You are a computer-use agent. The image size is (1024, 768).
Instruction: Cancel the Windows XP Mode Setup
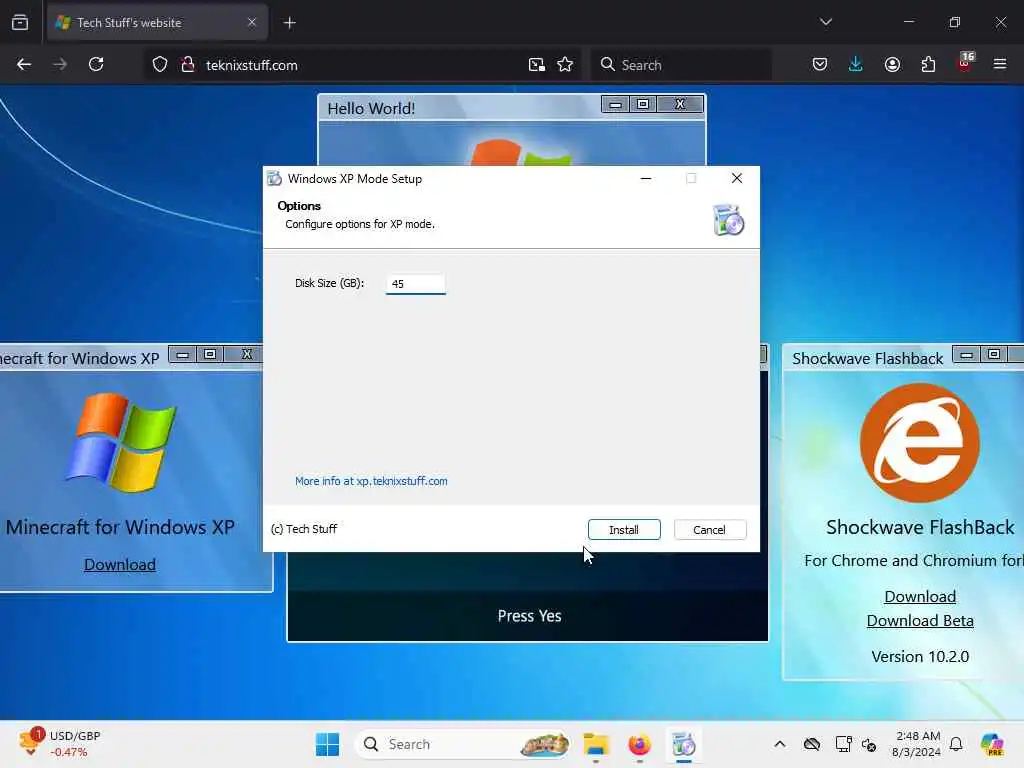coord(710,530)
